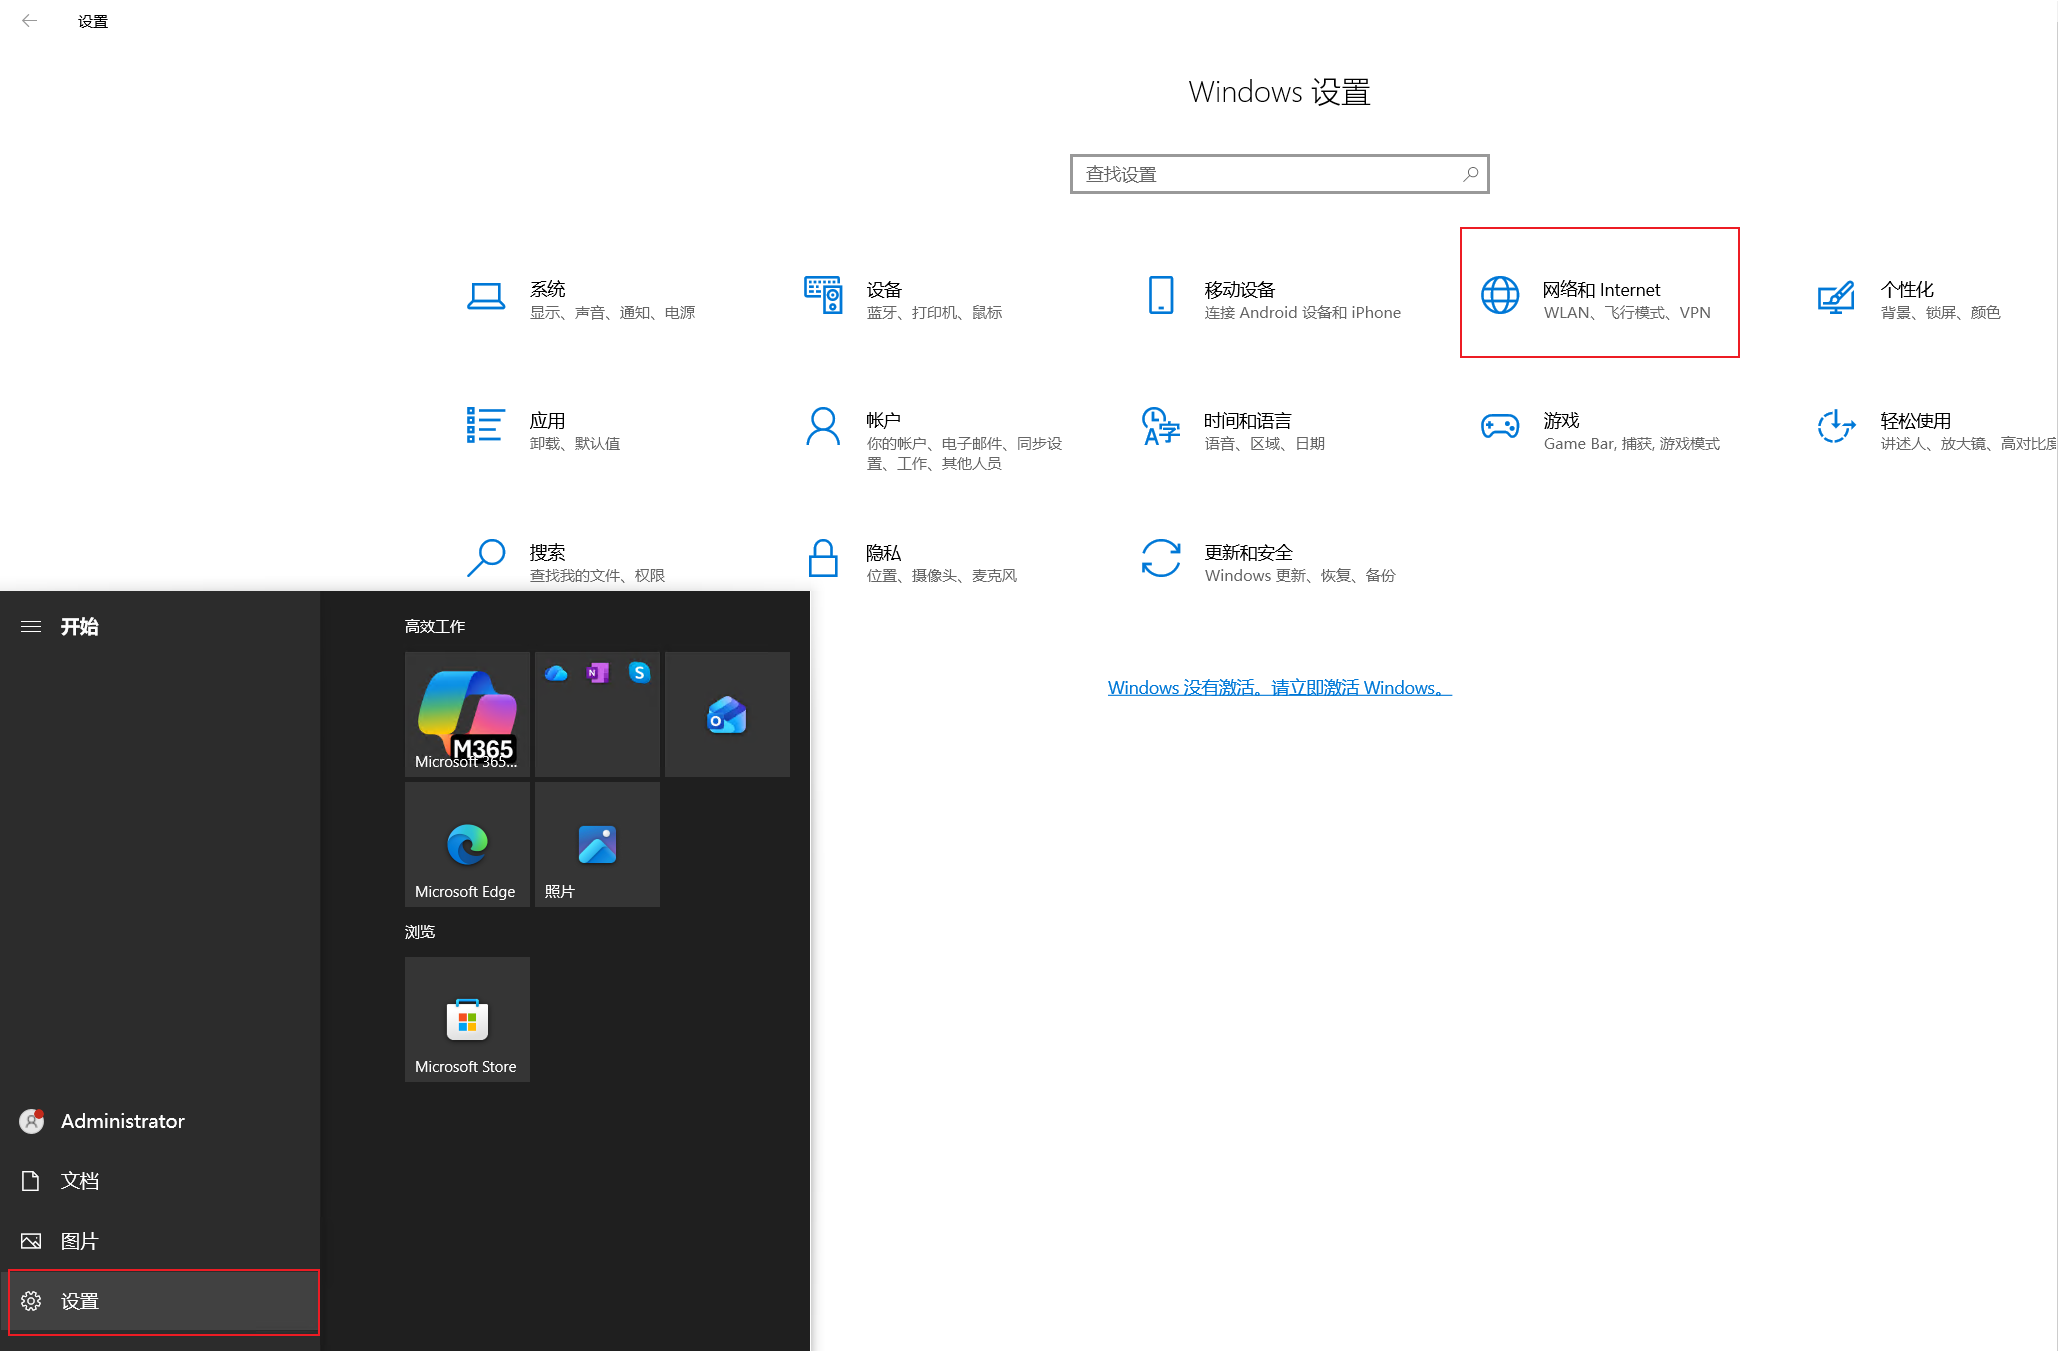This screenshot has width=2058, height=1351.
Task: Open Privacy lock icon
Action: coord(823,558)
